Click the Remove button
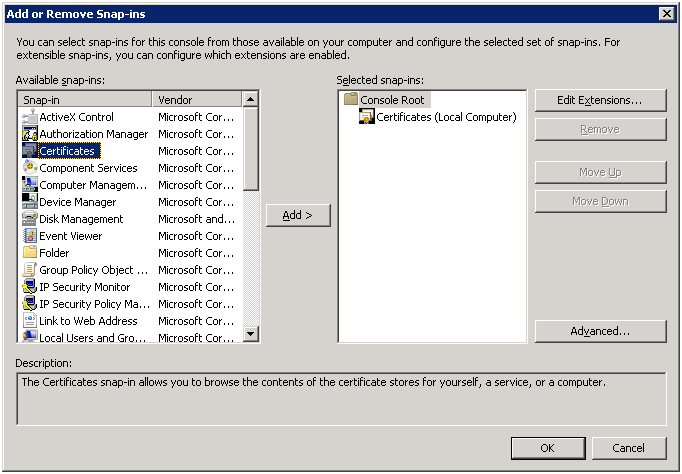 click(600, 129)
